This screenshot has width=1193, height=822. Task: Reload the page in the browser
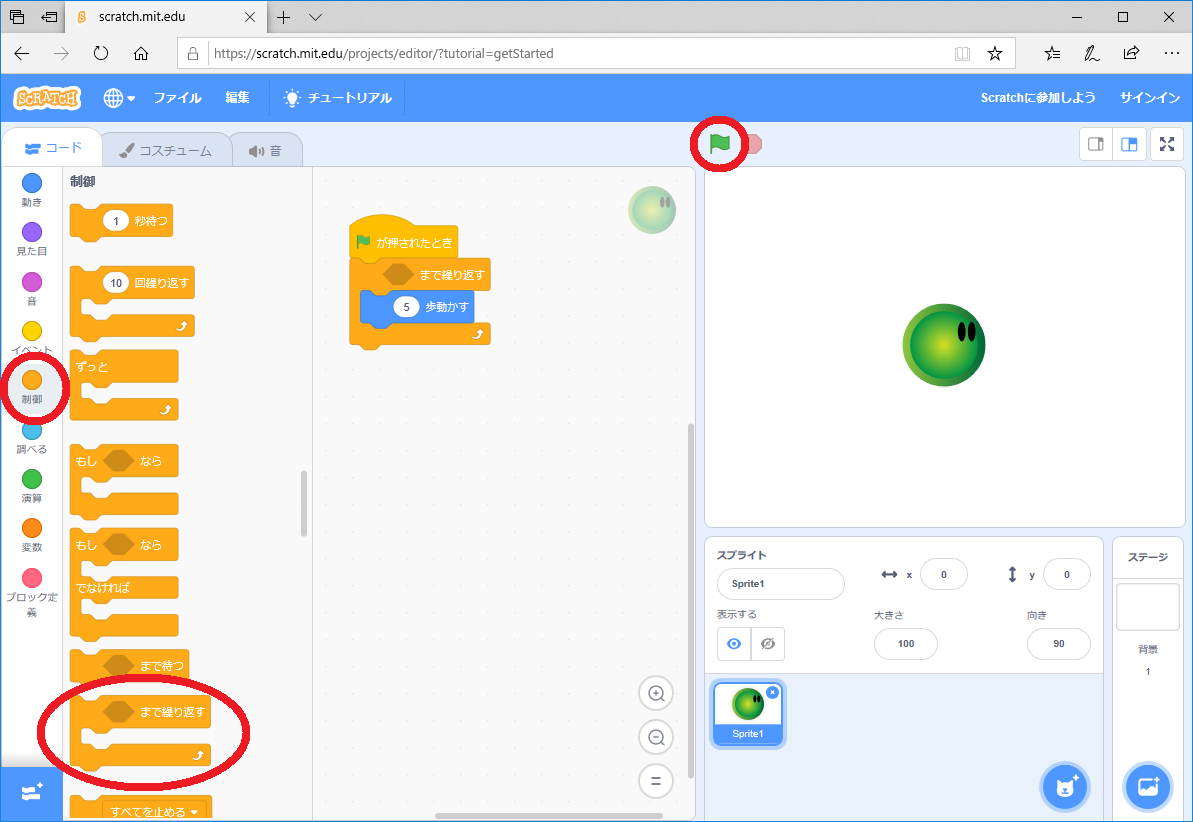[x=101, y=53]
